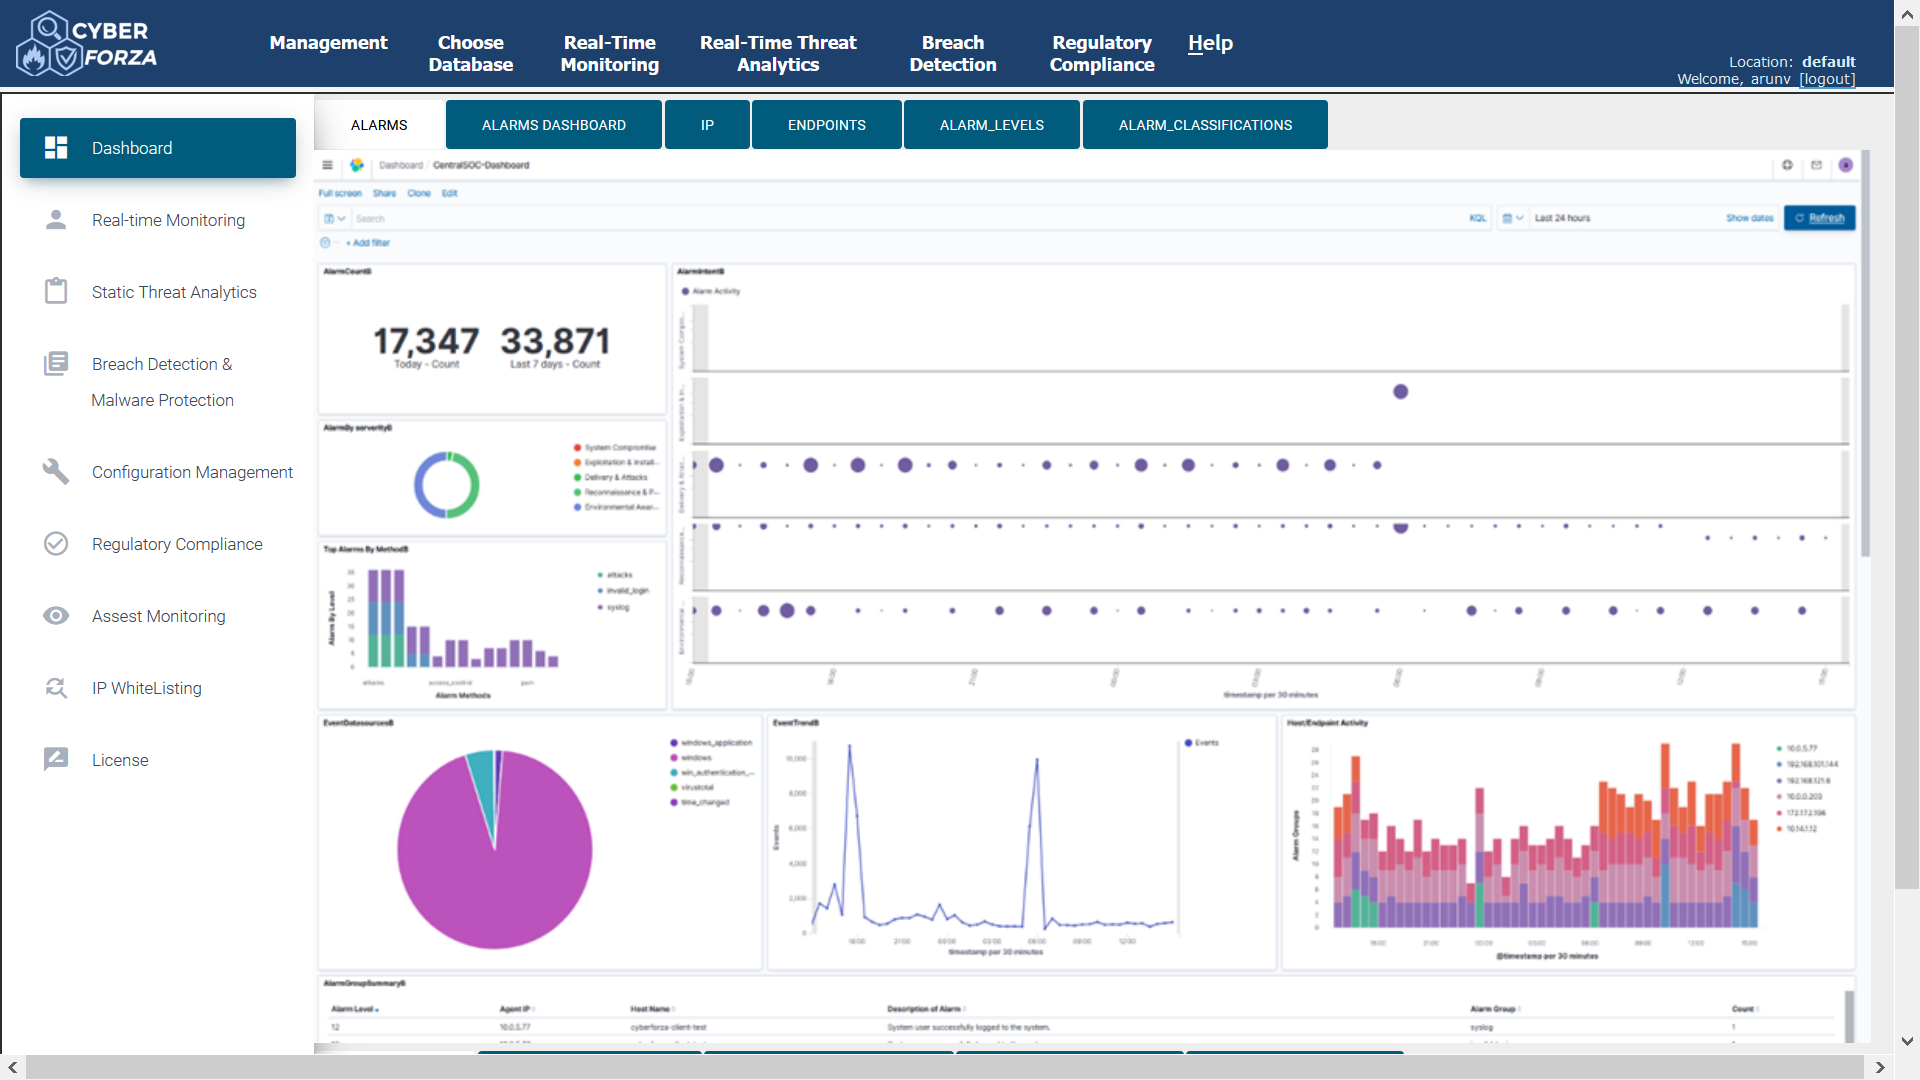Image resolution: width=1920 pixels, height=1080 pixels.
Task: Open the License sidebar icon
Action: [x=56, y=759]
